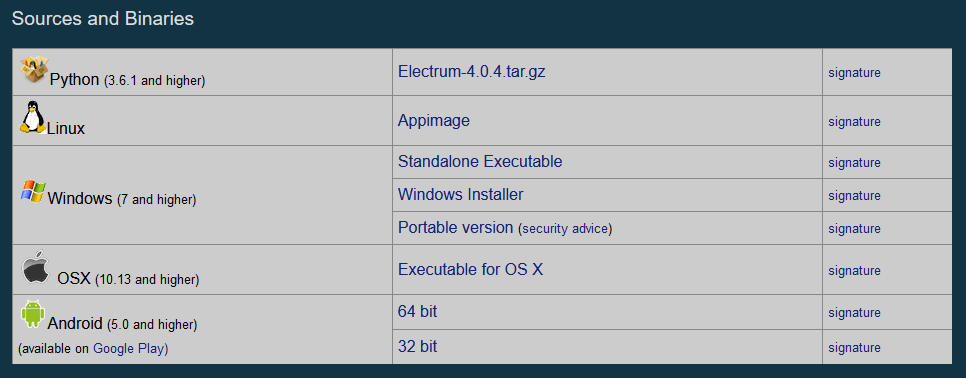Open the security advice link

(x=566, y=229)
